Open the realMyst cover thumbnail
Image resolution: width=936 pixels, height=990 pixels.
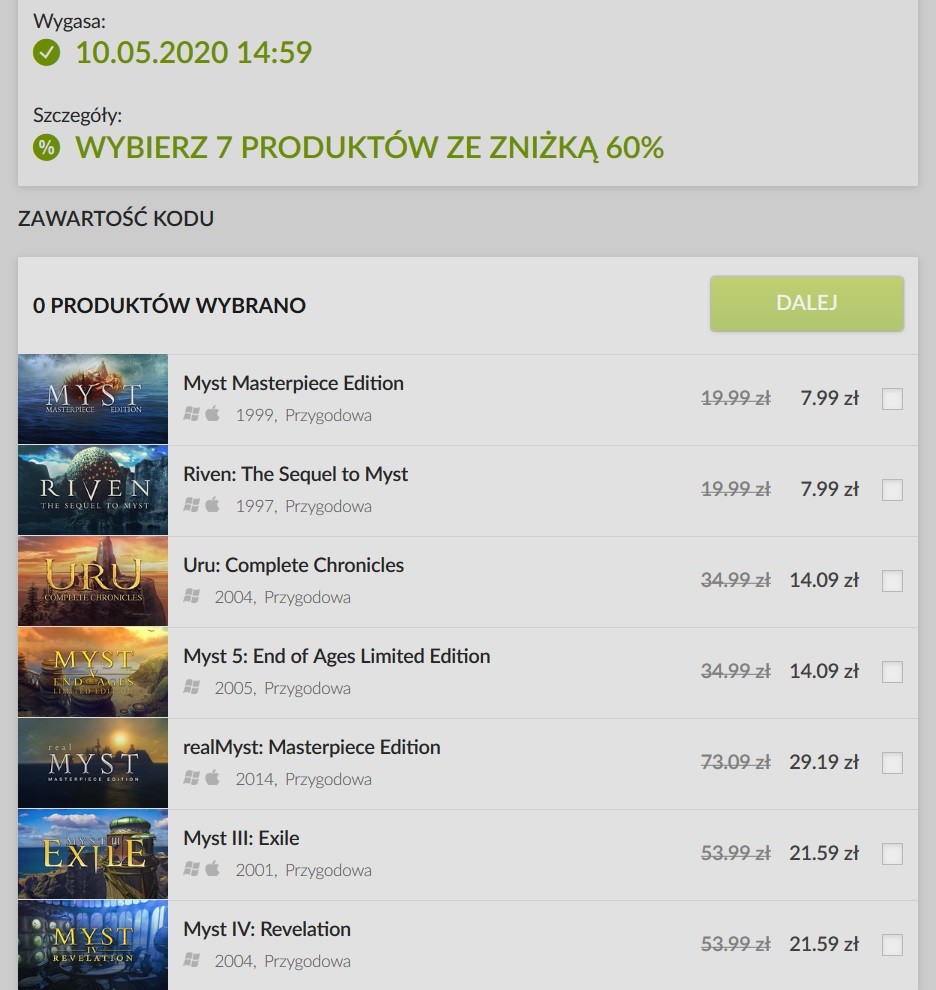(93, 763)
